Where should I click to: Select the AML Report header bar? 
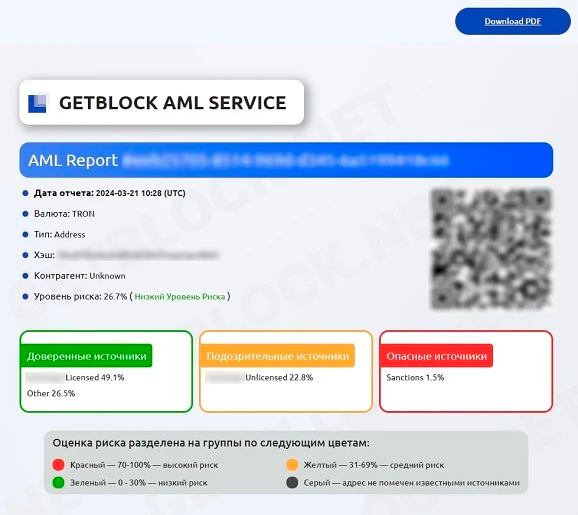(x=286, y=160)
